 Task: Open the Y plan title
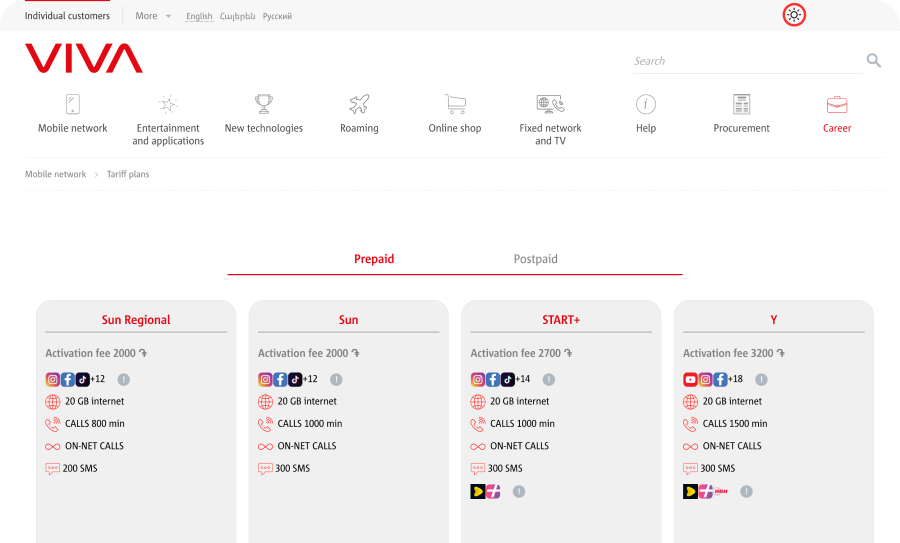click(773, 320)
